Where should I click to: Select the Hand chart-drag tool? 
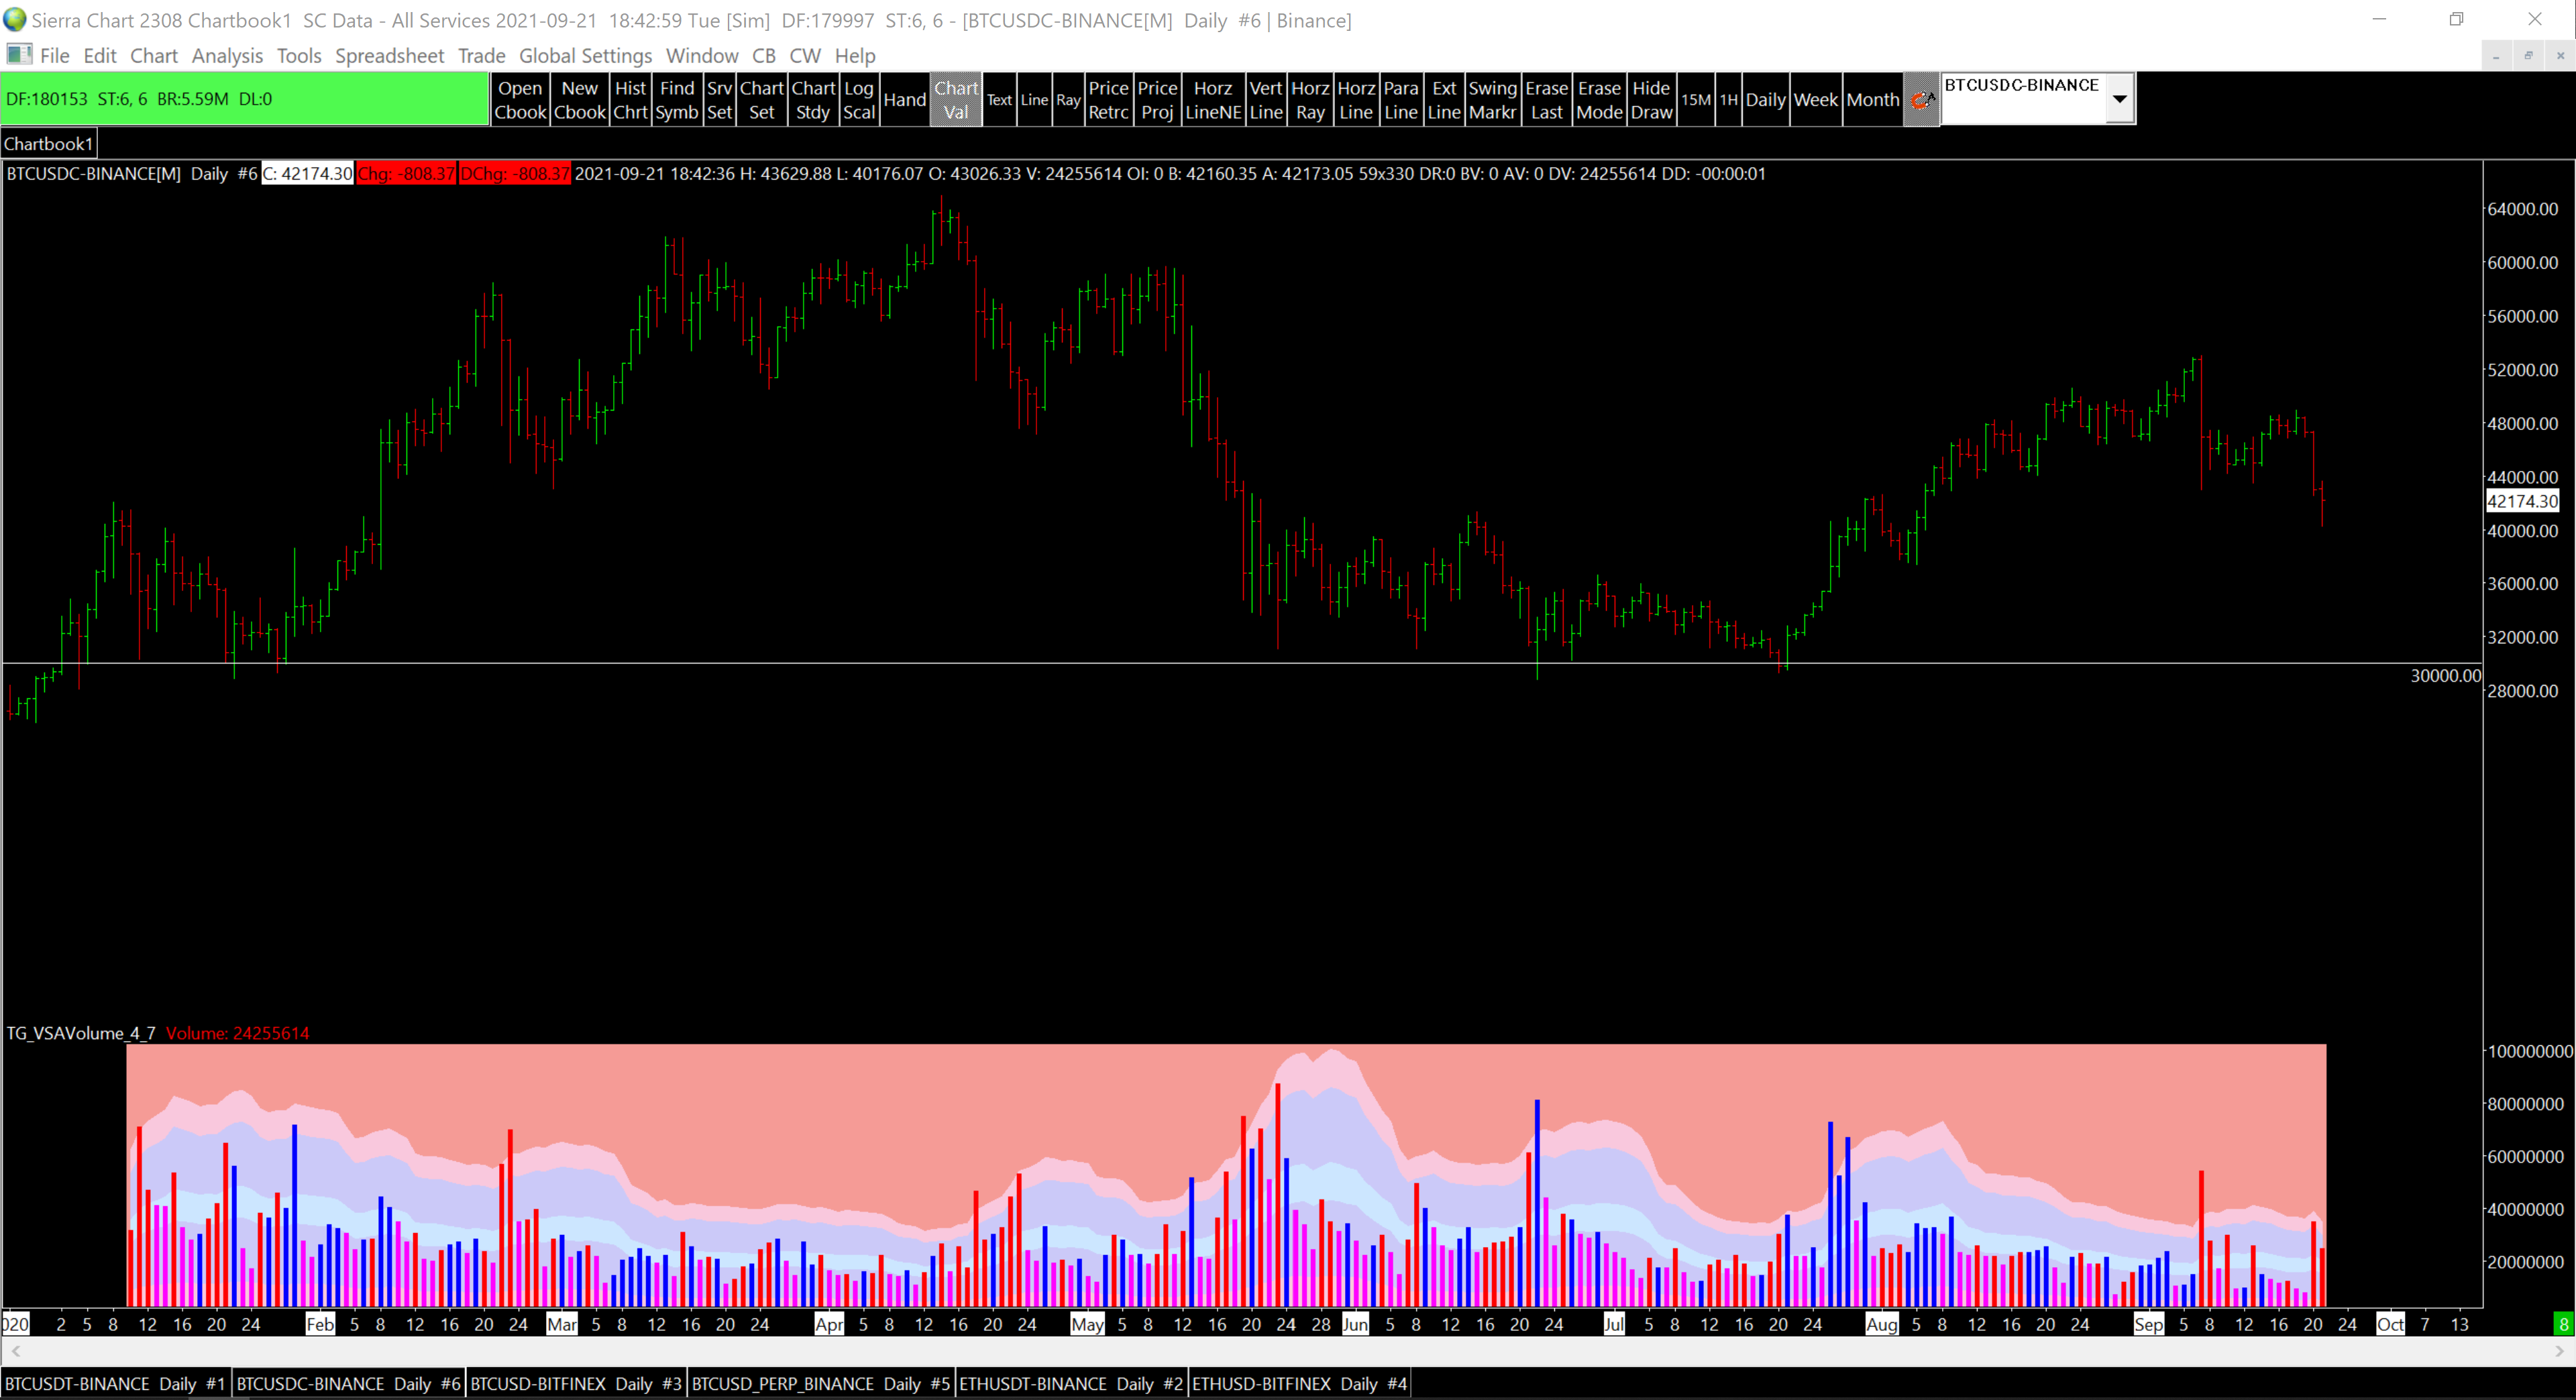(x=904, y=99)
